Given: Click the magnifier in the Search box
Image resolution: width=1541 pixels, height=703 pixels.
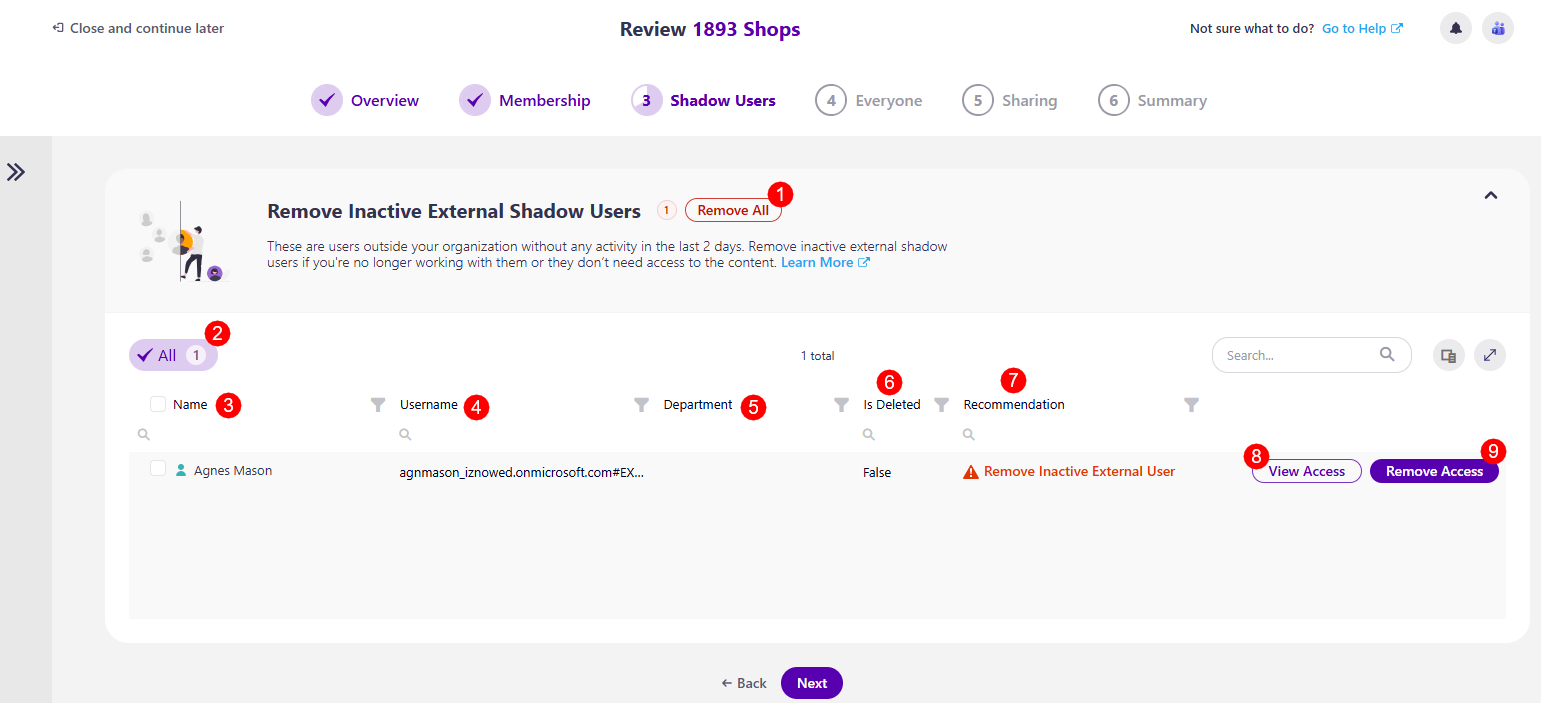Looking at the screenshot, I should [1387, 354].
